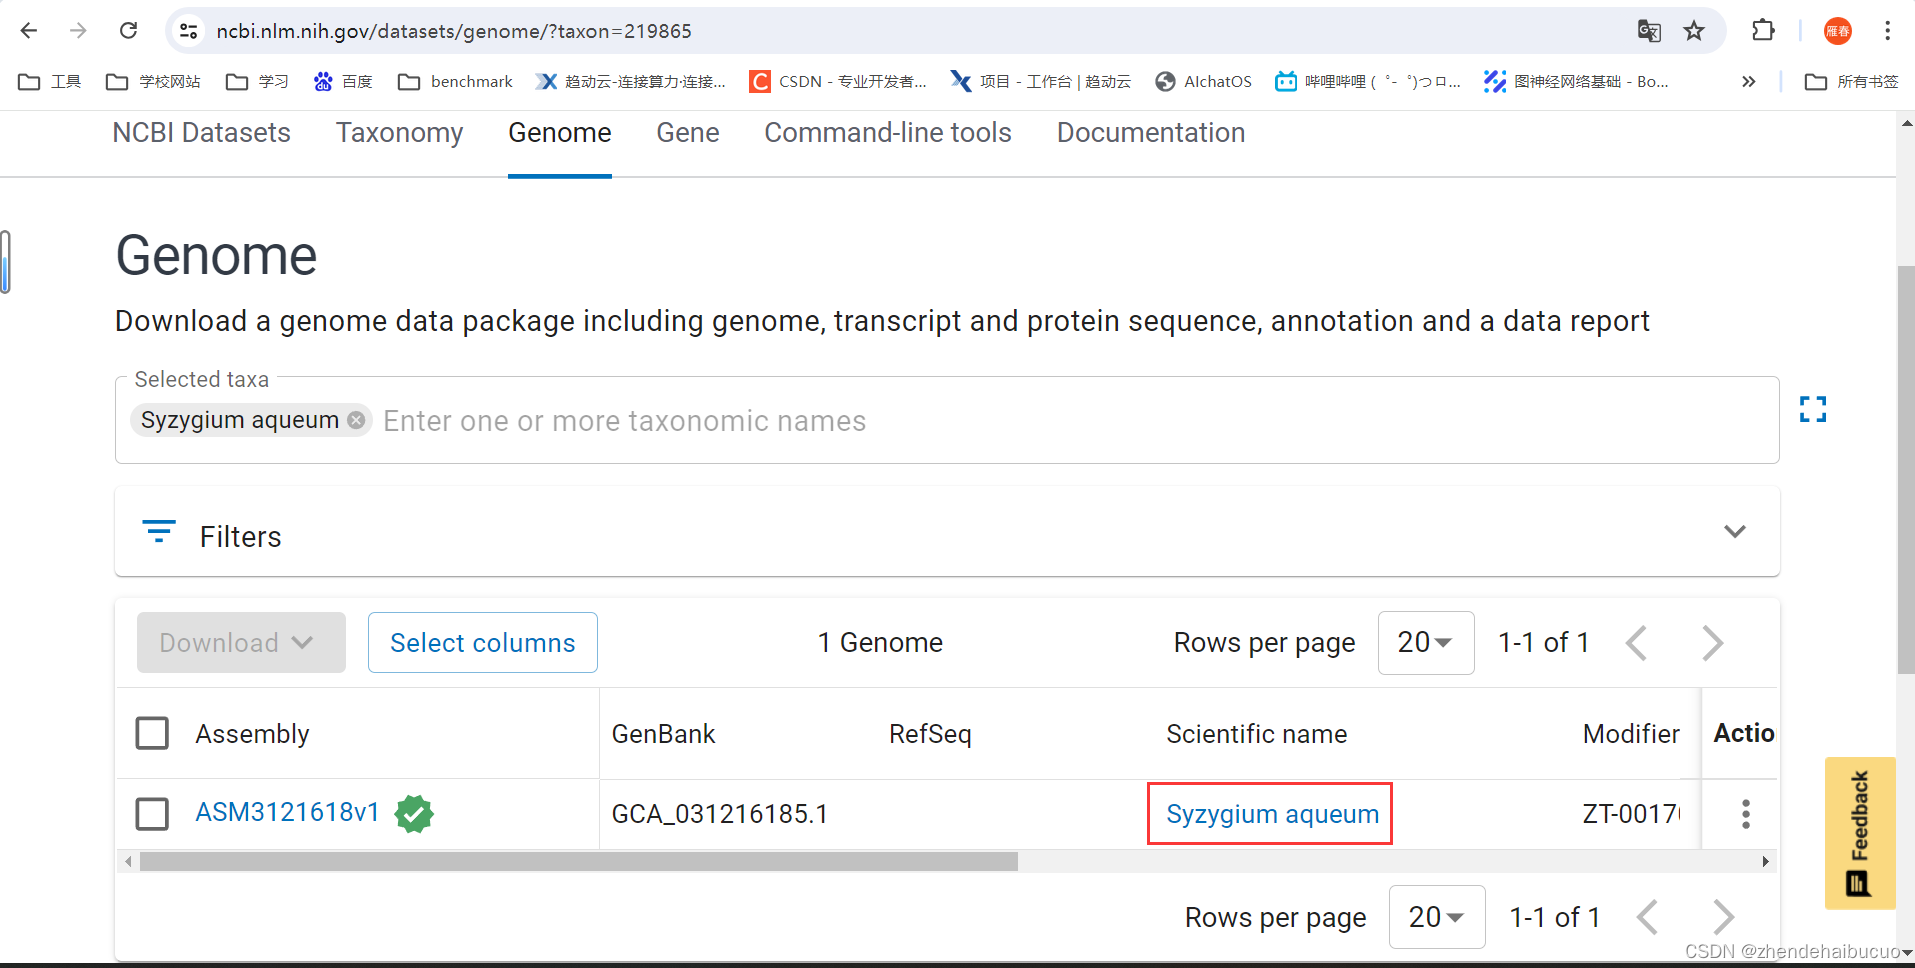
Task: Click the Select columns button
Action: (x=482, y=642)
